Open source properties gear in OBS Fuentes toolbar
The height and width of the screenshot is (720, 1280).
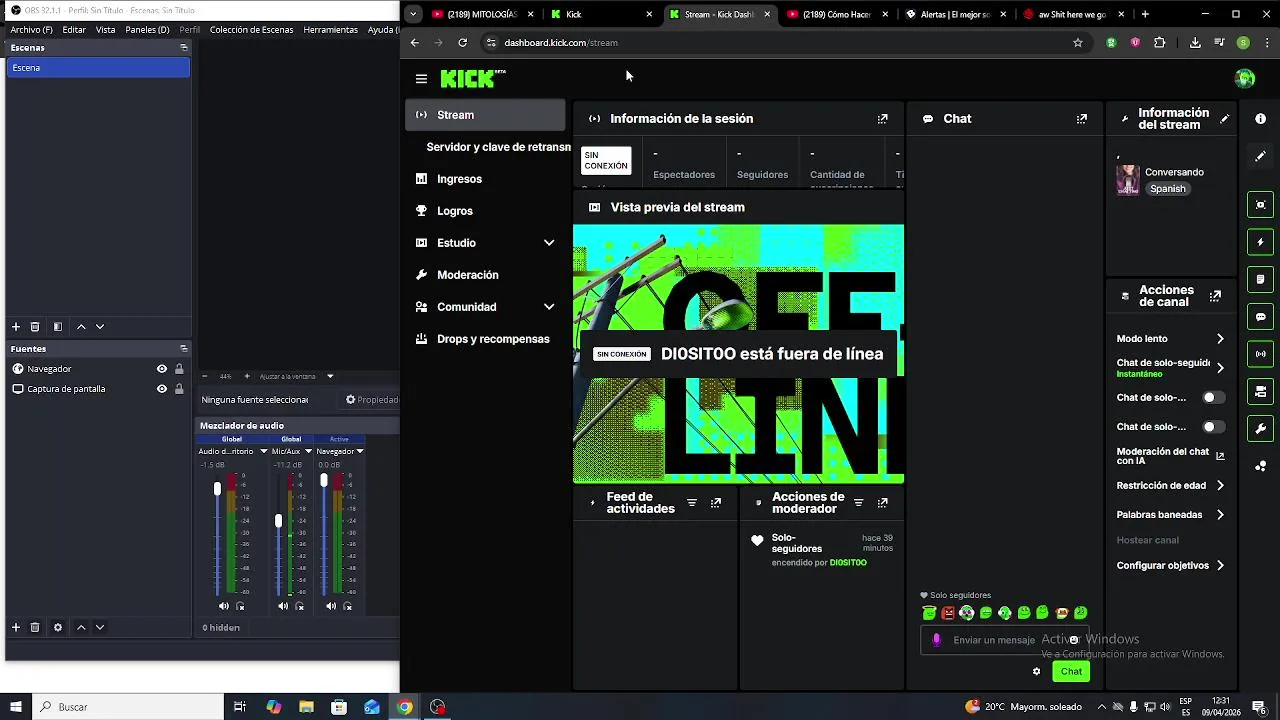tap(58, 627)
